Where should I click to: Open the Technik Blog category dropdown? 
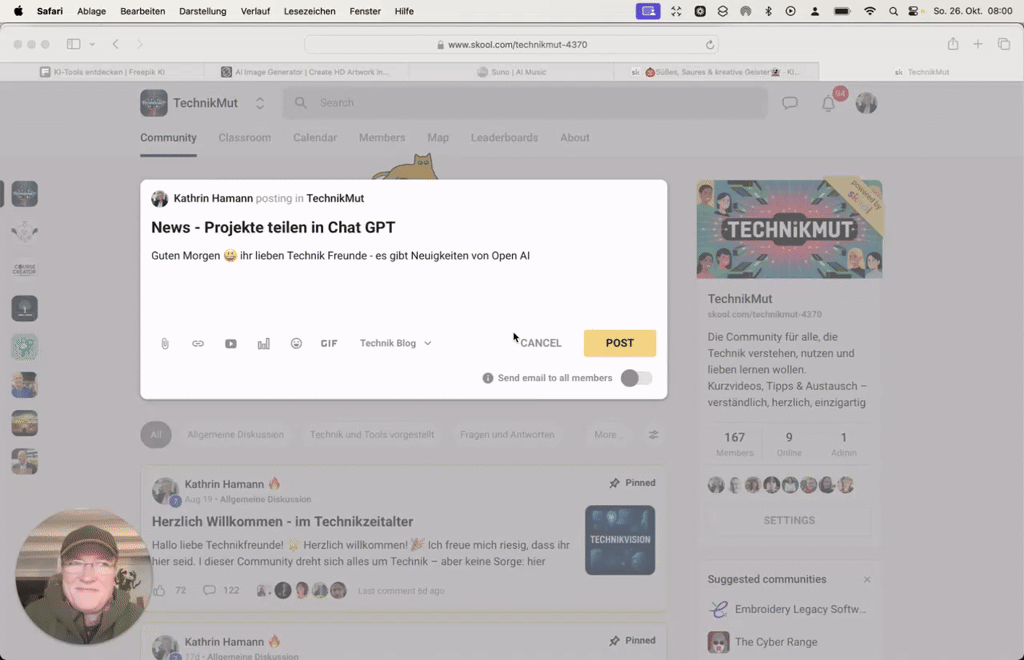[x=394, y=343]
